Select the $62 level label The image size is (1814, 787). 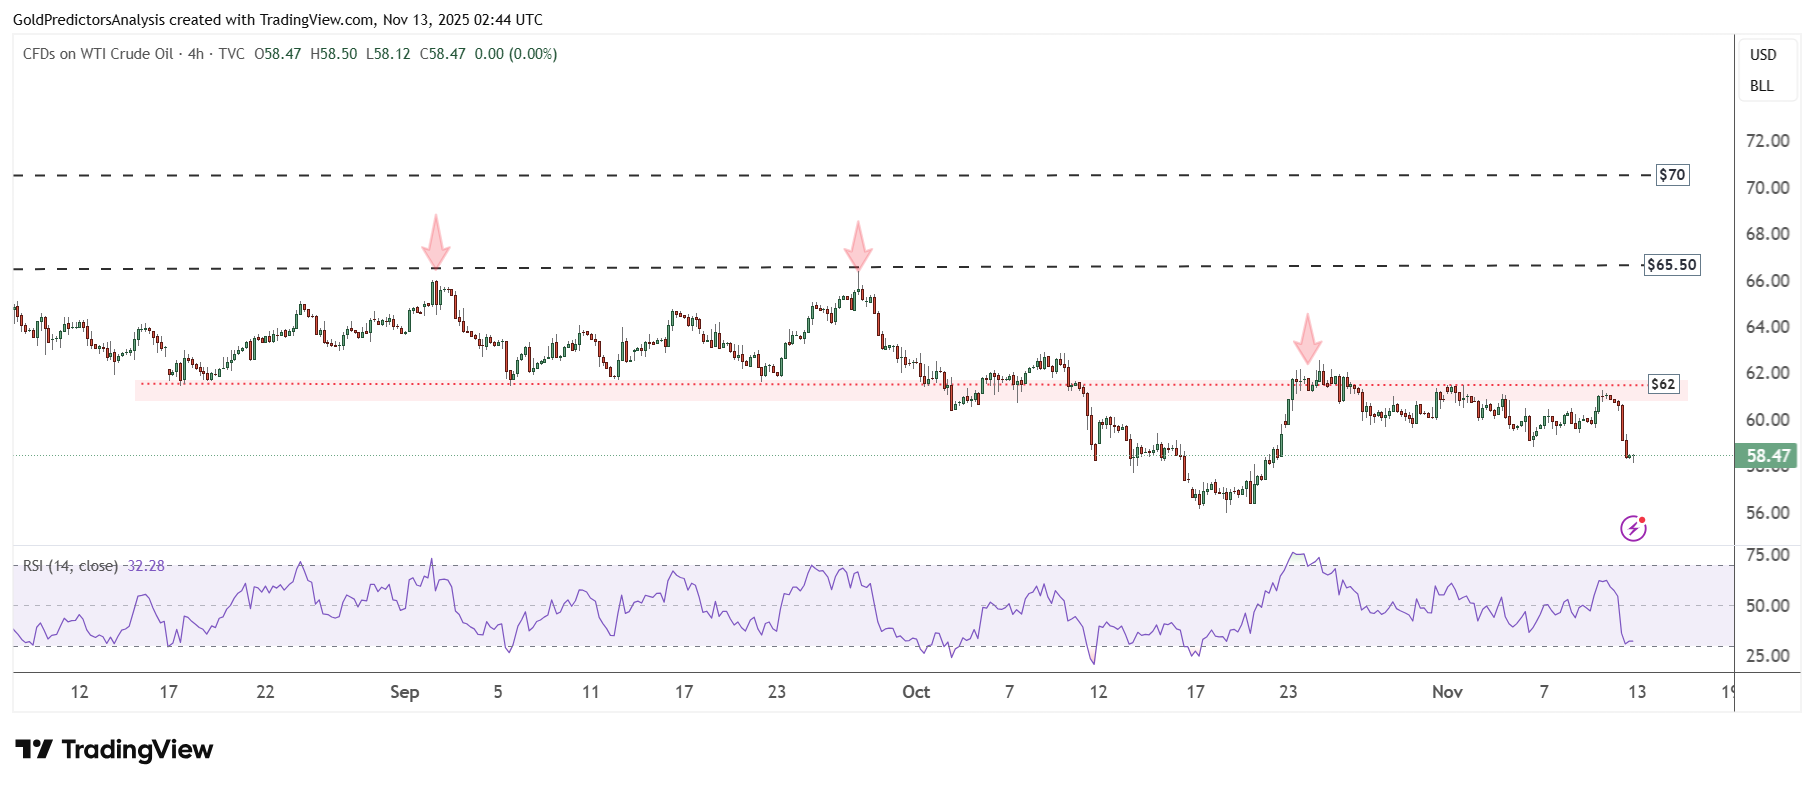(x=1663, y=384)
